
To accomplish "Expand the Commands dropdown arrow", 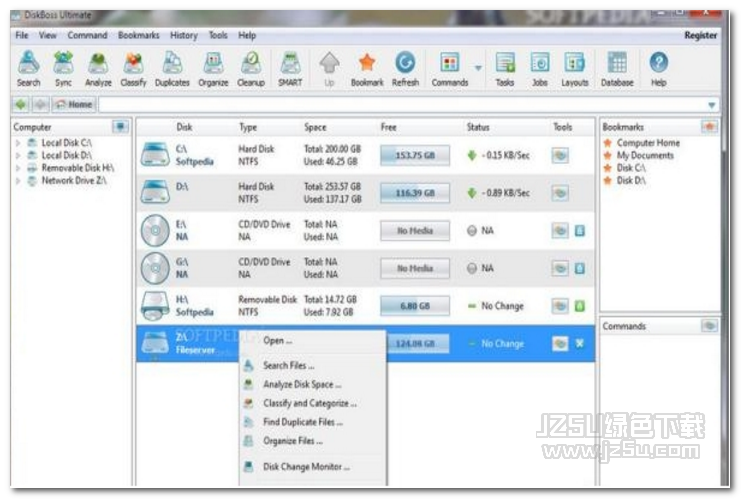I will (478, 68).
